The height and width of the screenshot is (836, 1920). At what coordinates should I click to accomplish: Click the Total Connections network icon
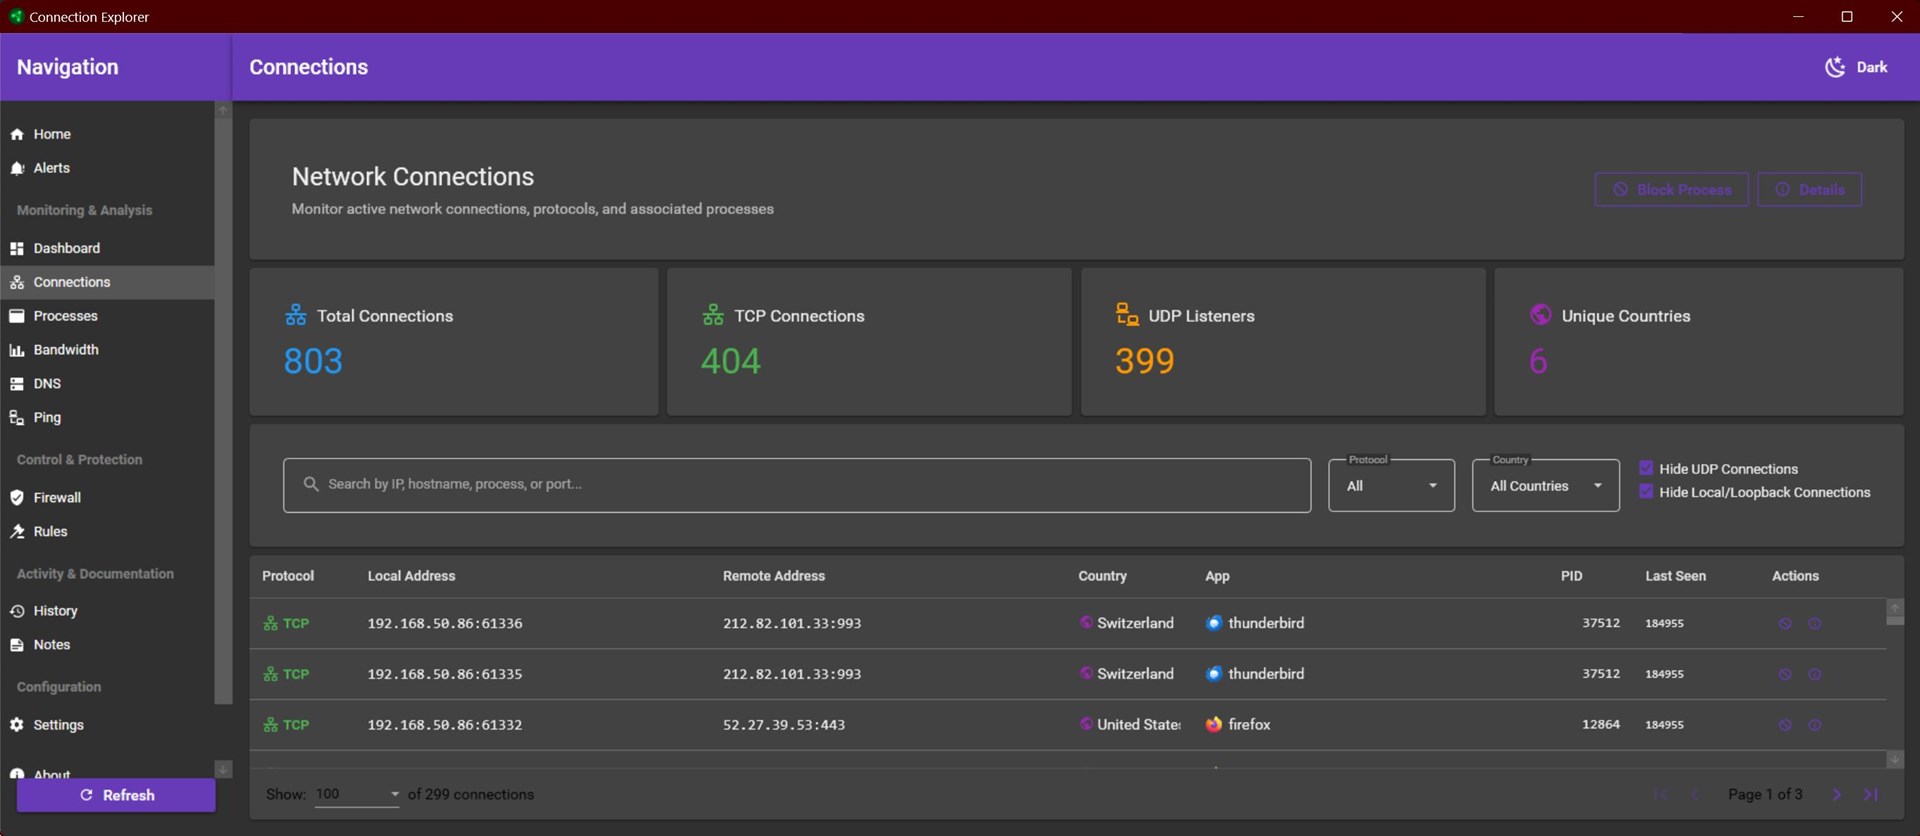click(x=296, y=315)
